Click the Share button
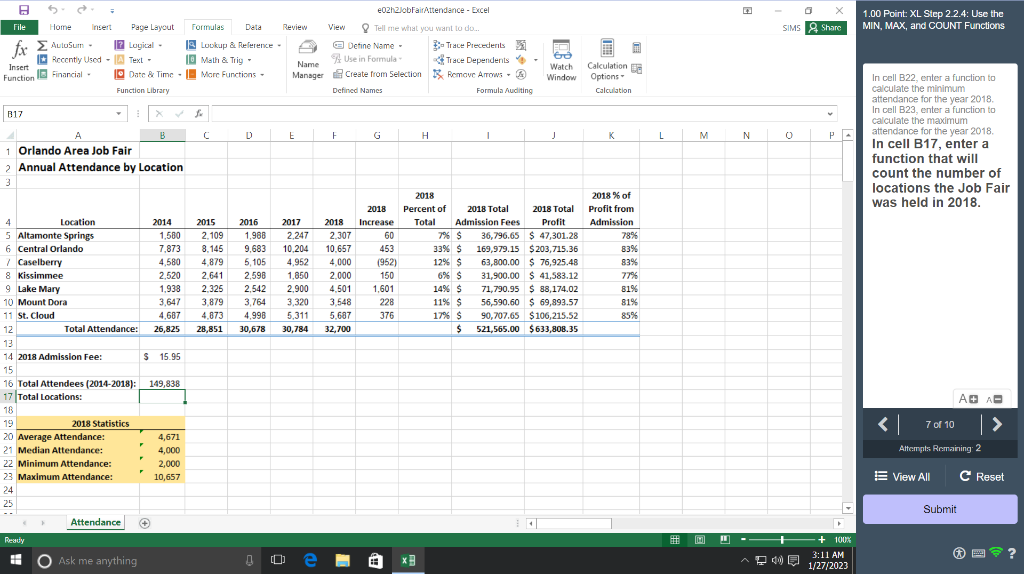 pyautogui.click(x=825, y=27)
